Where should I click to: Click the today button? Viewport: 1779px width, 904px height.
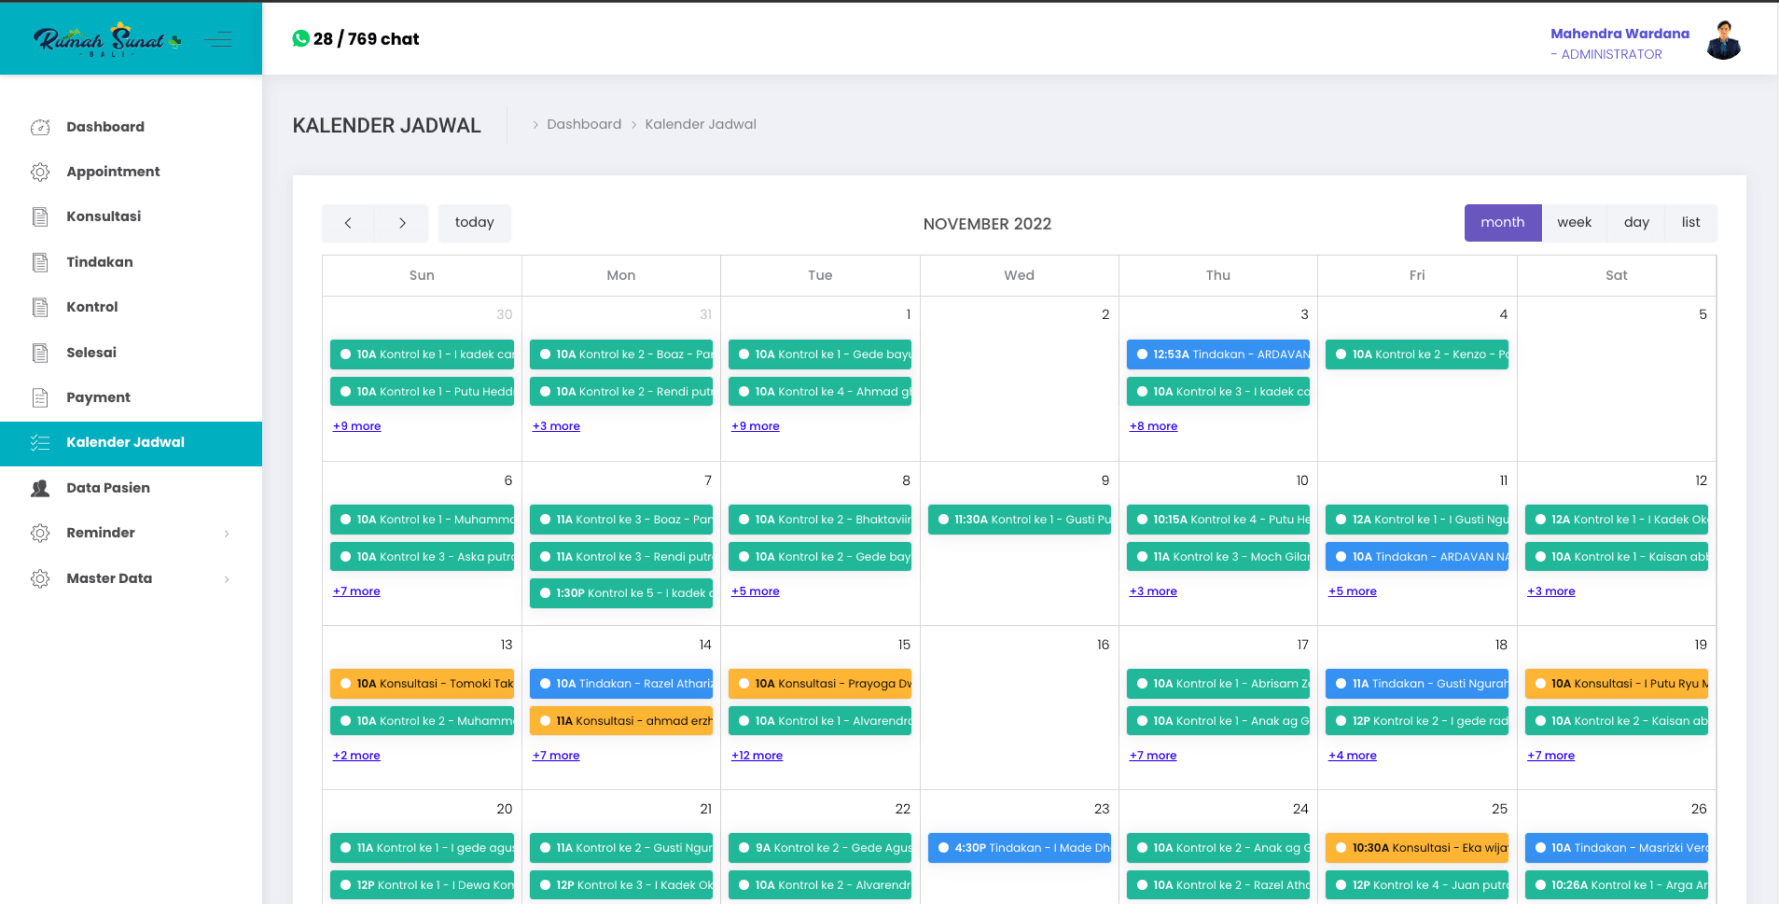point(474,223)
